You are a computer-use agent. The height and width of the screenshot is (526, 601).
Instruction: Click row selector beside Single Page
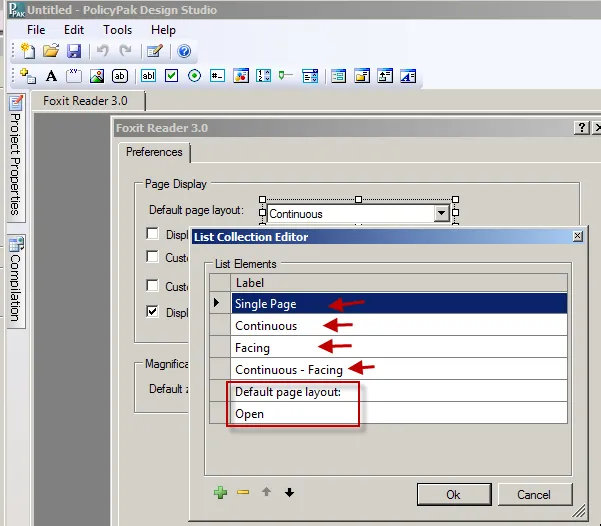220,303
